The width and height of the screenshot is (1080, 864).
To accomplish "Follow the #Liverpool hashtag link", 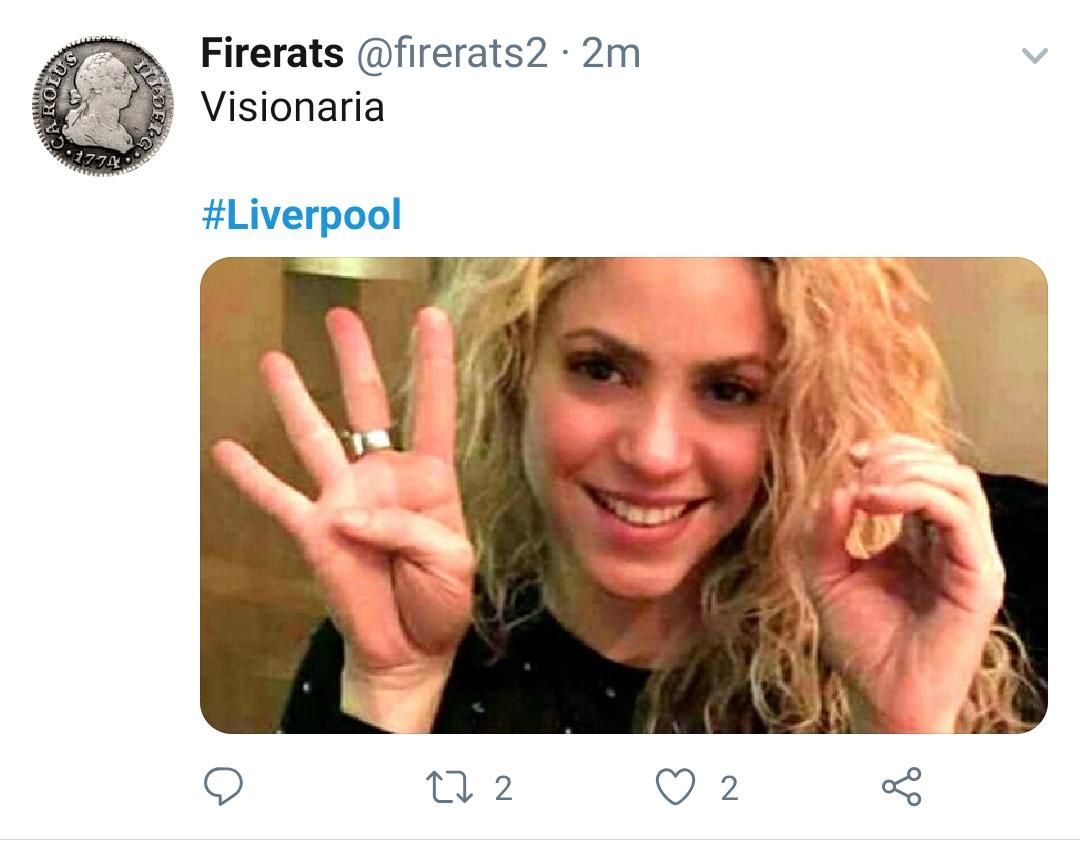I will tap(301, 215).
